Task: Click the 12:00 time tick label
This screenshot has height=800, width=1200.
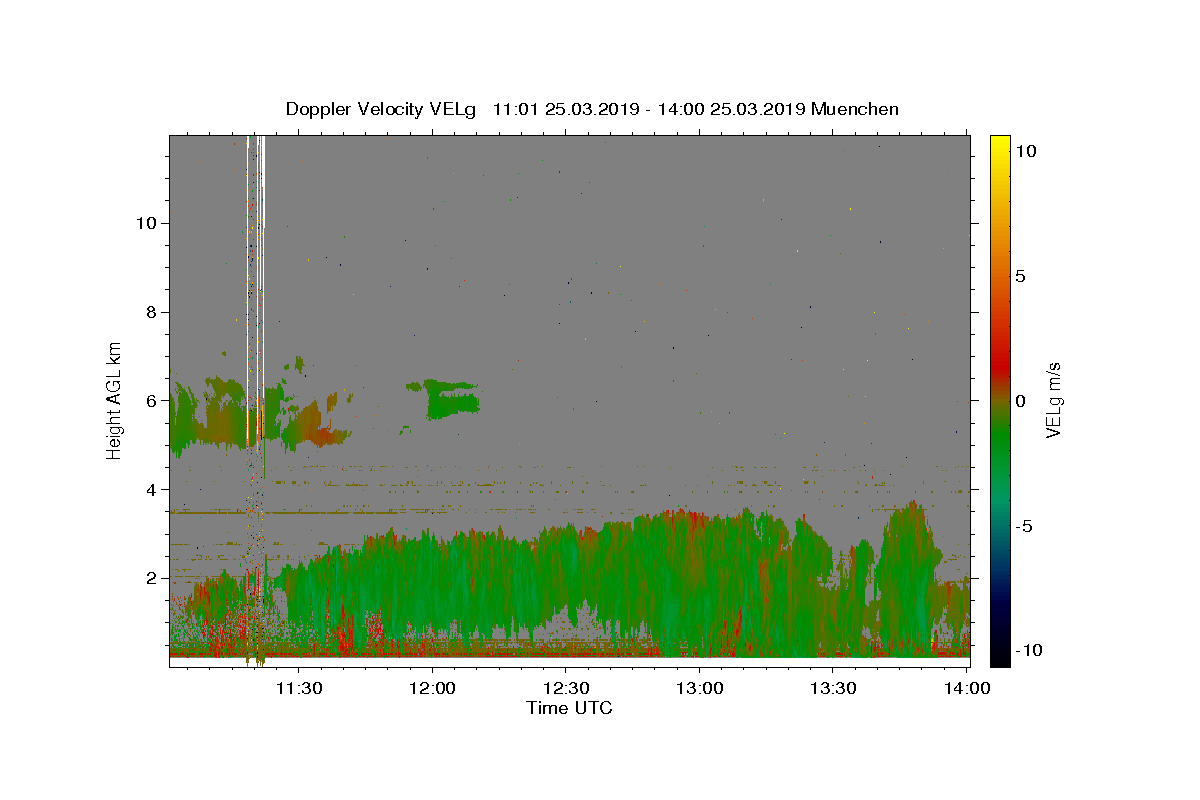Action: click(432, 688)
